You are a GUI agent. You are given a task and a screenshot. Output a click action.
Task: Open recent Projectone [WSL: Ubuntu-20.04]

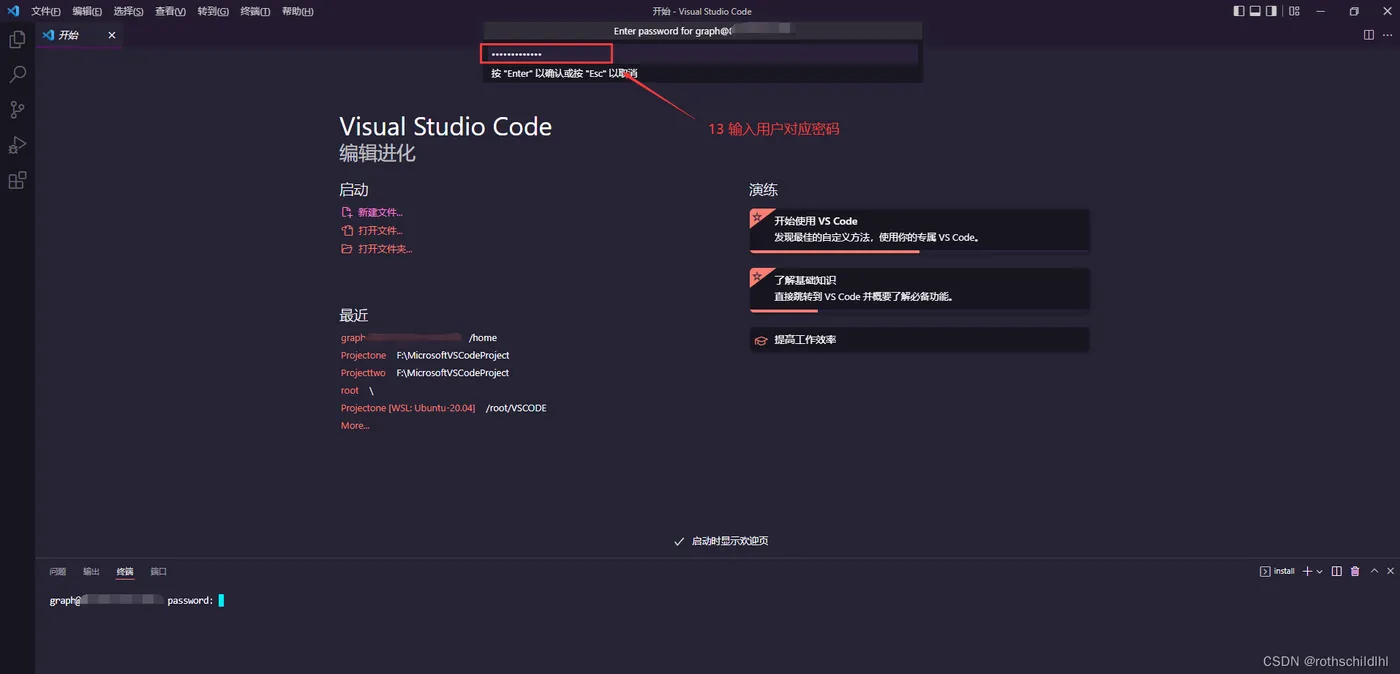[408, 408]
